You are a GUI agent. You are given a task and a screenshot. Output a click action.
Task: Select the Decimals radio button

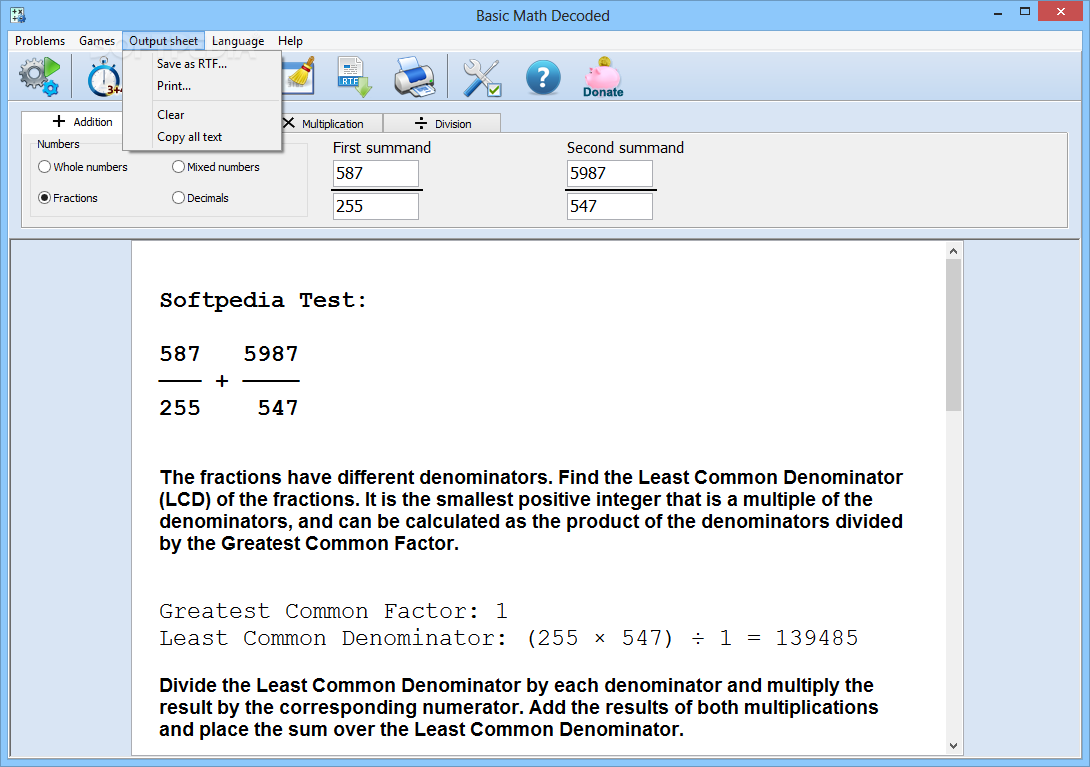pyautogui.click(x=200, y=198)
